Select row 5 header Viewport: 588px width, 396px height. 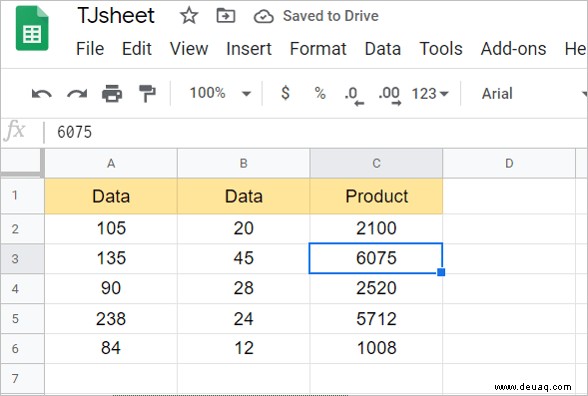[22, 319]
